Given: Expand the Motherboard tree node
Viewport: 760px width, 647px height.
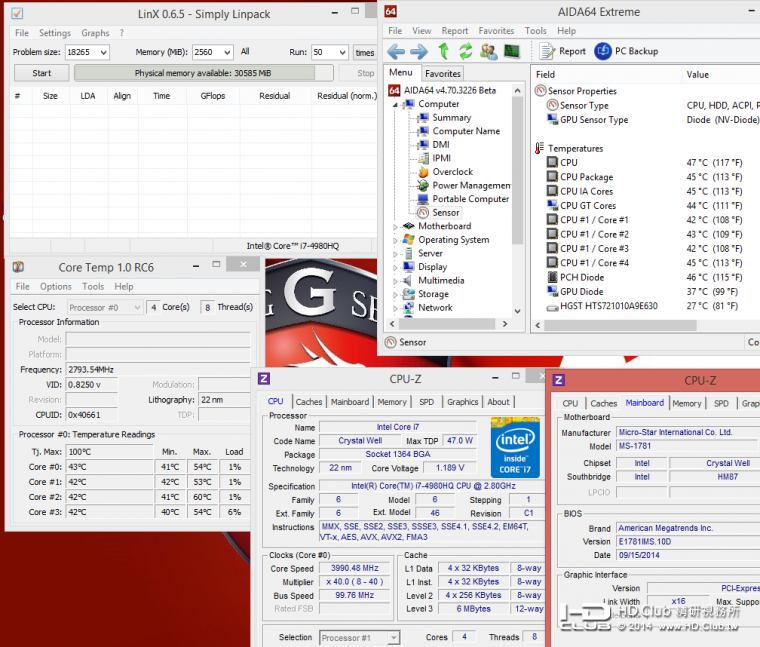Looking at the screenshot, I should [x=396, y=227].
